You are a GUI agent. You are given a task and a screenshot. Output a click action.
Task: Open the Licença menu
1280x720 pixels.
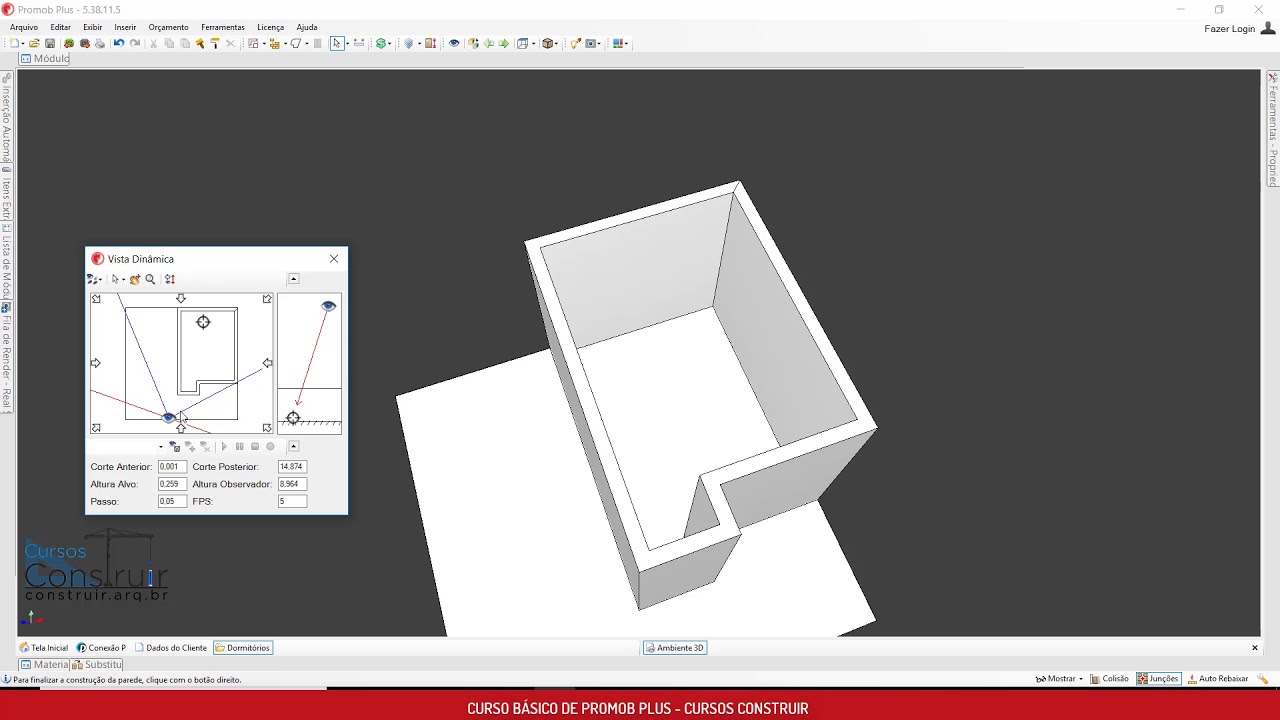[270, 27]
